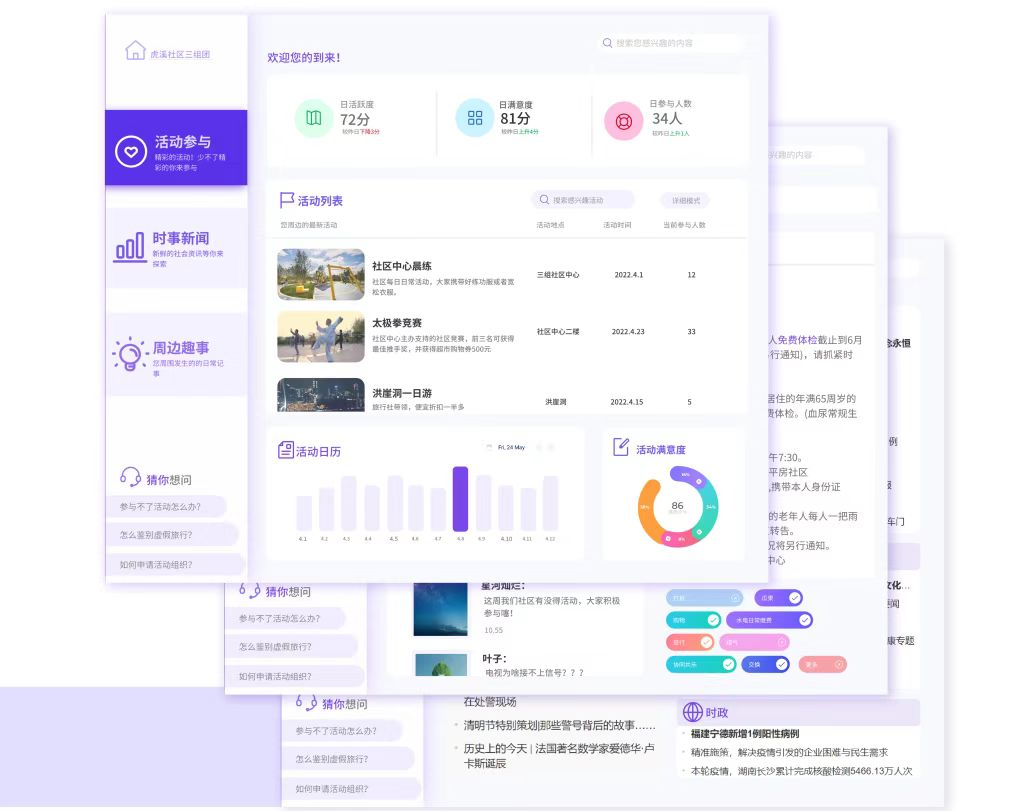Click 怎么鉴别虚假旅行? in front window
Image resolution: width=1031 pixels, height=811 pixels.
tap(172, 535)
